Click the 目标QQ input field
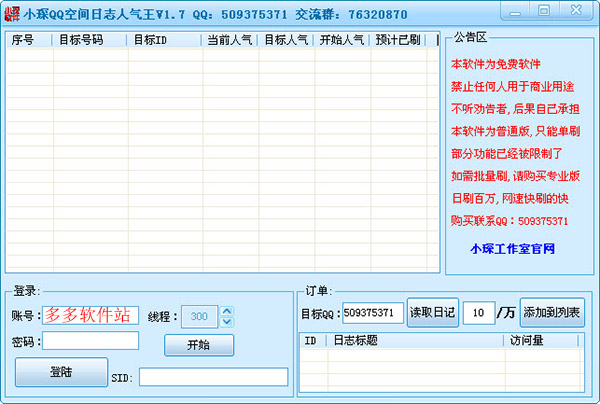This screenshot has height=404, width=600. tap(373, 313)
